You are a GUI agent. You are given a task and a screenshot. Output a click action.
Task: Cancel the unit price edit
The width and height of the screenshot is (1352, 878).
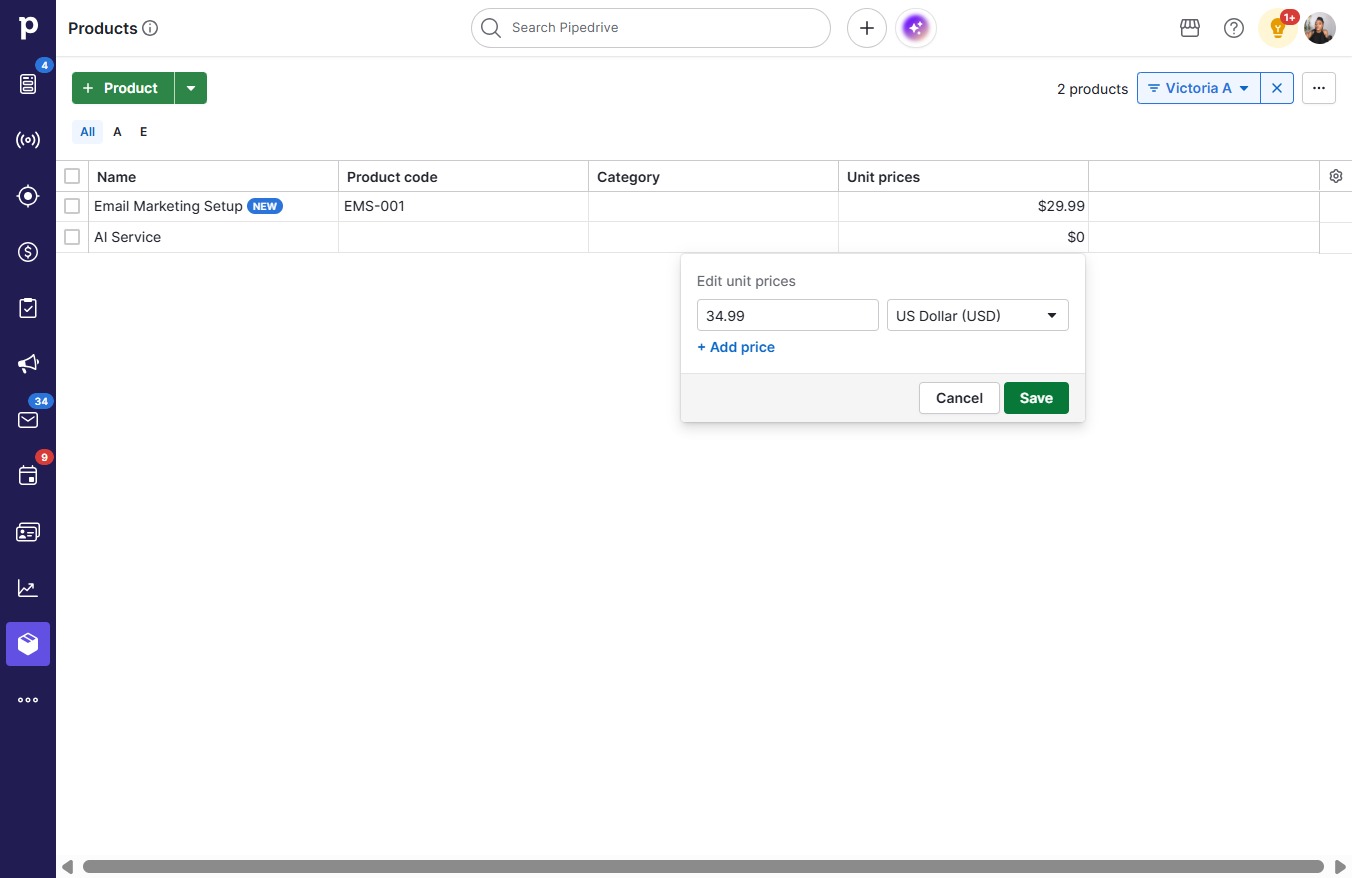[x=959, y=398]
